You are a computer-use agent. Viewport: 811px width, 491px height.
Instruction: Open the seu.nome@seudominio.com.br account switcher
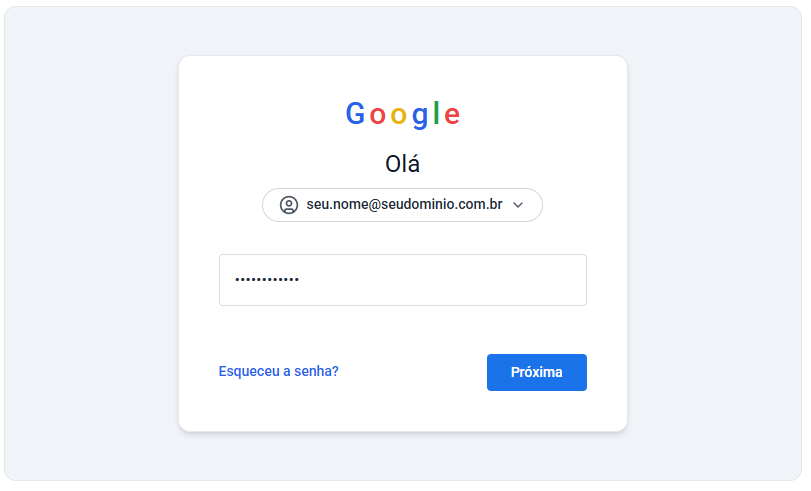click(402, 205)
